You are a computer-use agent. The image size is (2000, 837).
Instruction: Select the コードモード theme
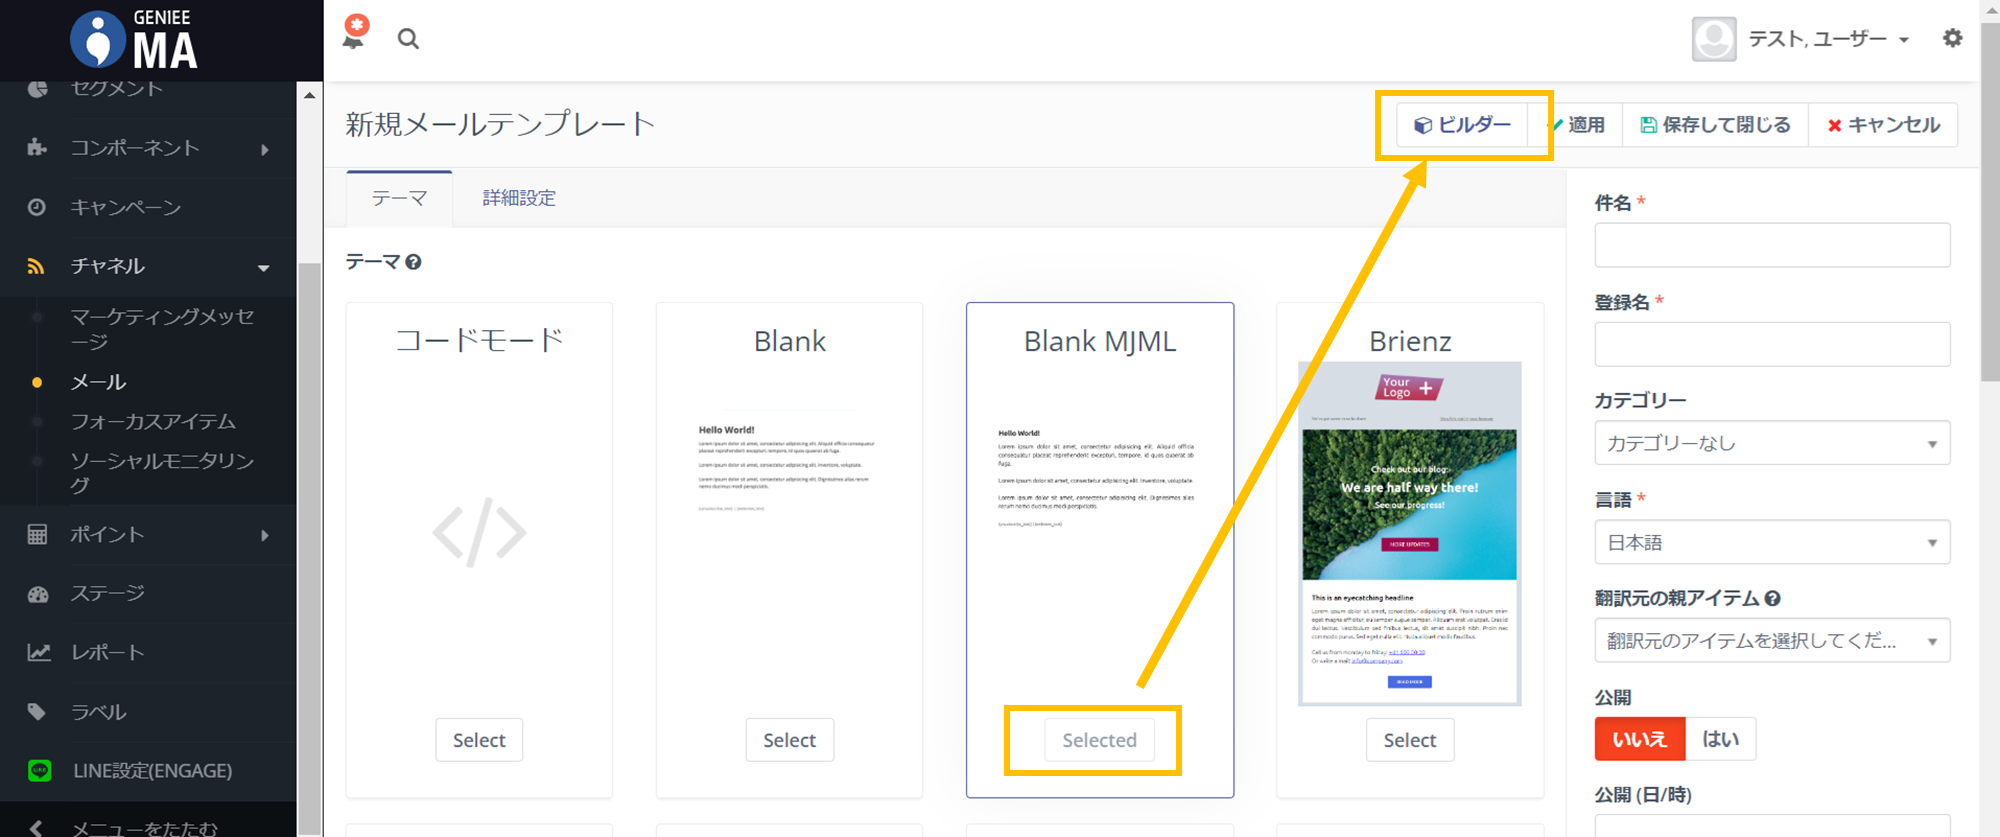[x=479, y=740]
